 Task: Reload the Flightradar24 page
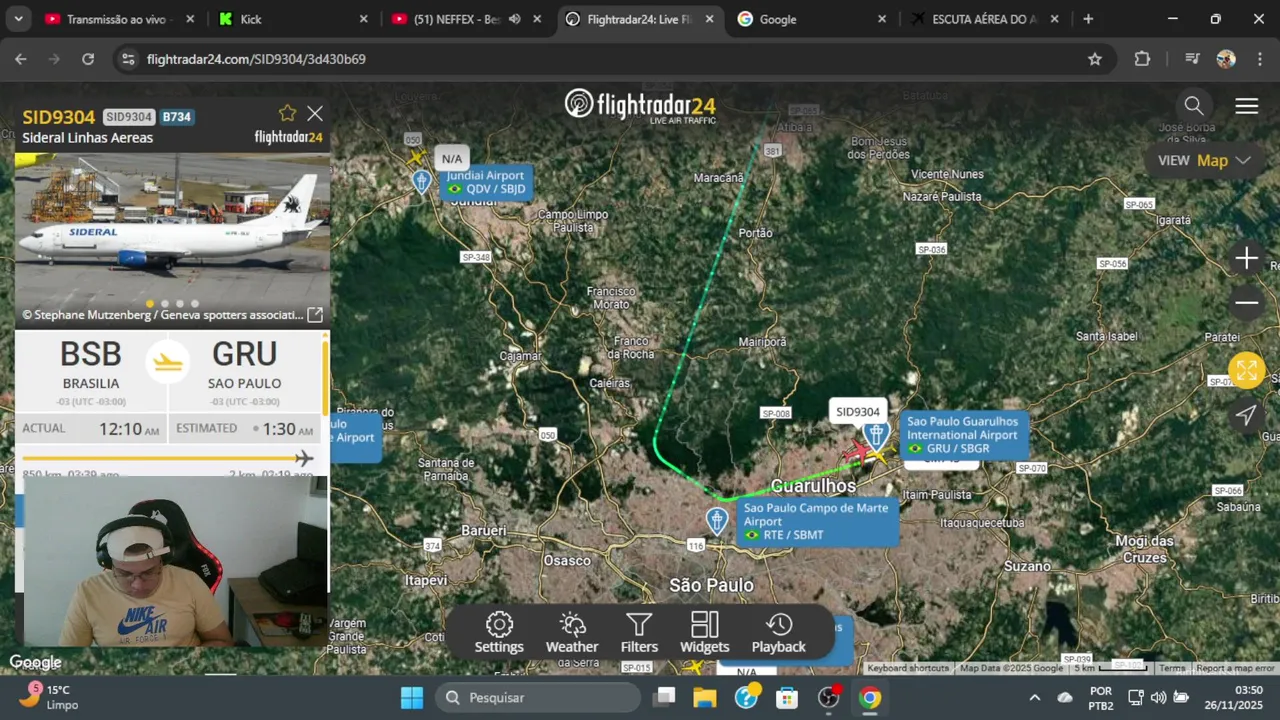88,59
